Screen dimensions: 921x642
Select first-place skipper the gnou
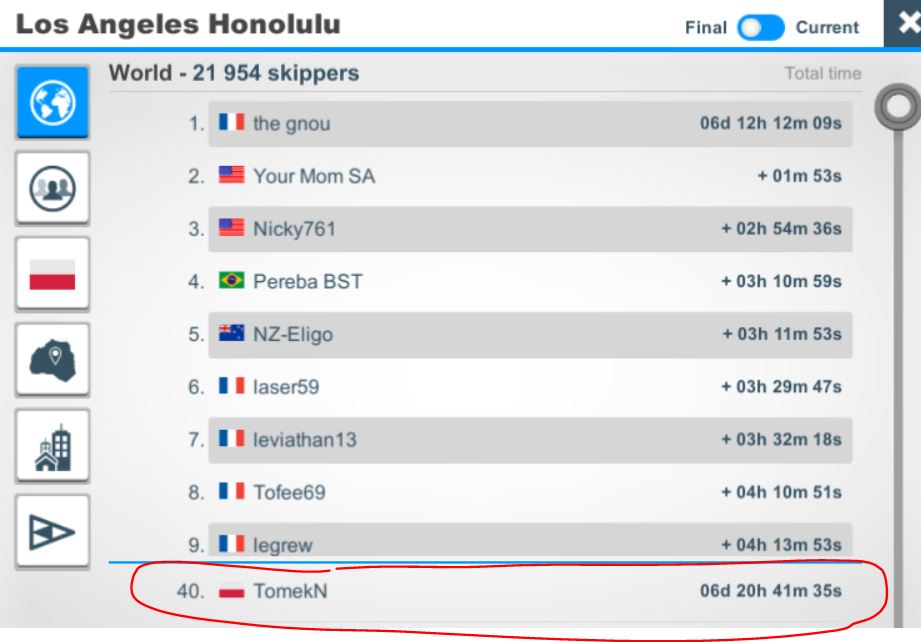[x=530, y=124]
